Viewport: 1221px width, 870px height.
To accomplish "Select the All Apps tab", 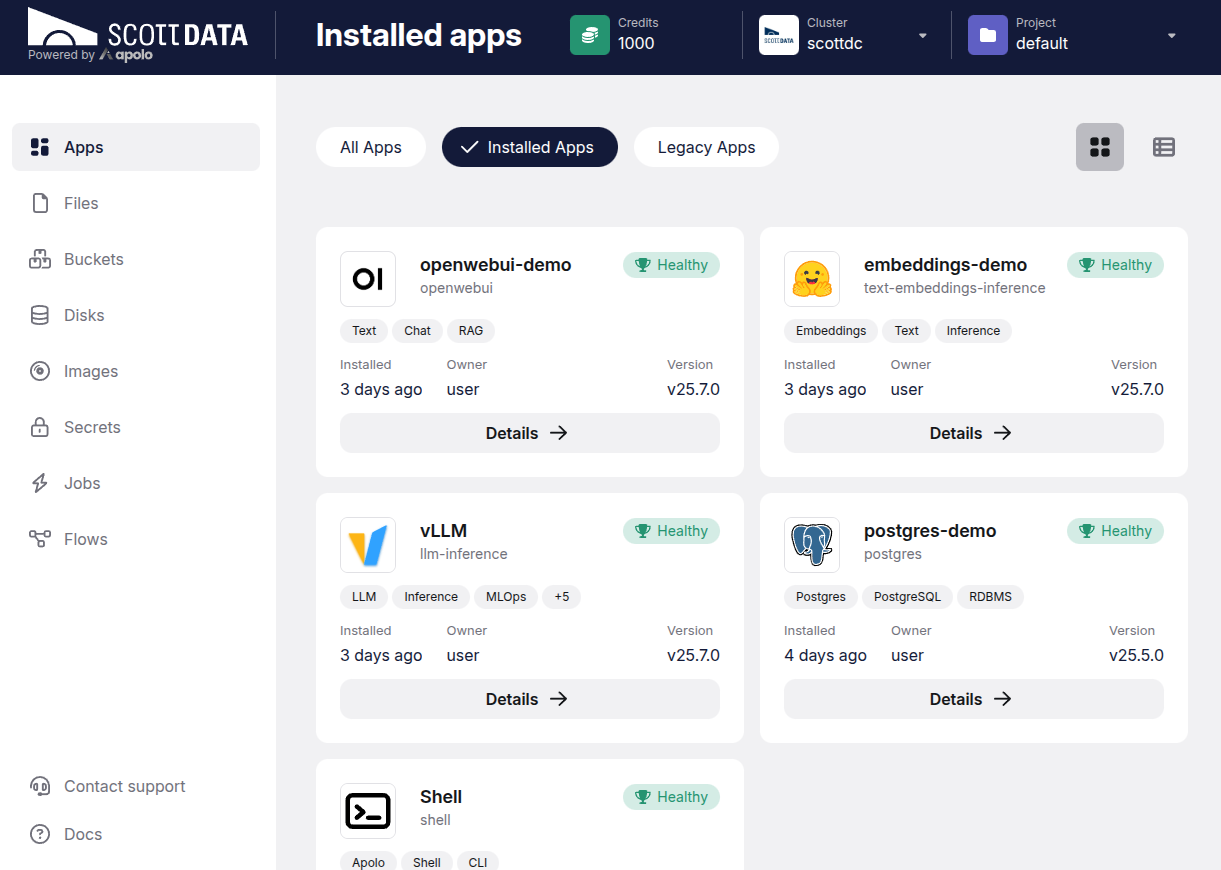I will [x=371, y=147].
